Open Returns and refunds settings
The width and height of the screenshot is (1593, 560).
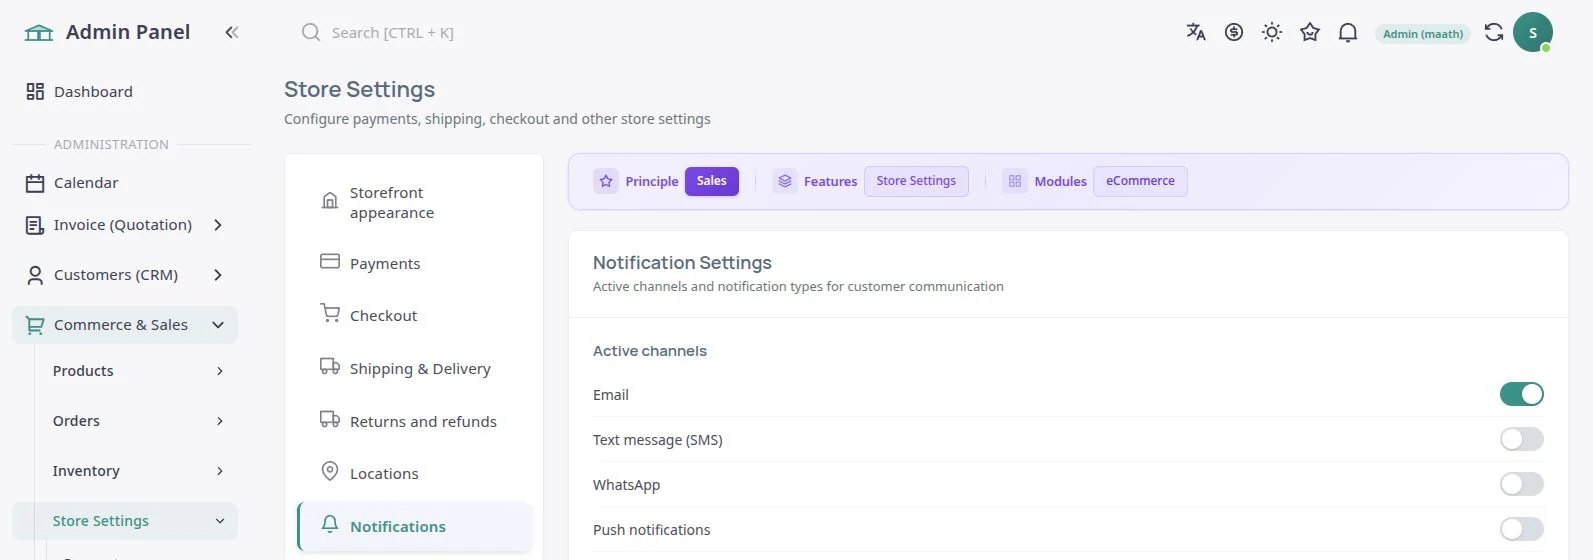click(415, 421)
